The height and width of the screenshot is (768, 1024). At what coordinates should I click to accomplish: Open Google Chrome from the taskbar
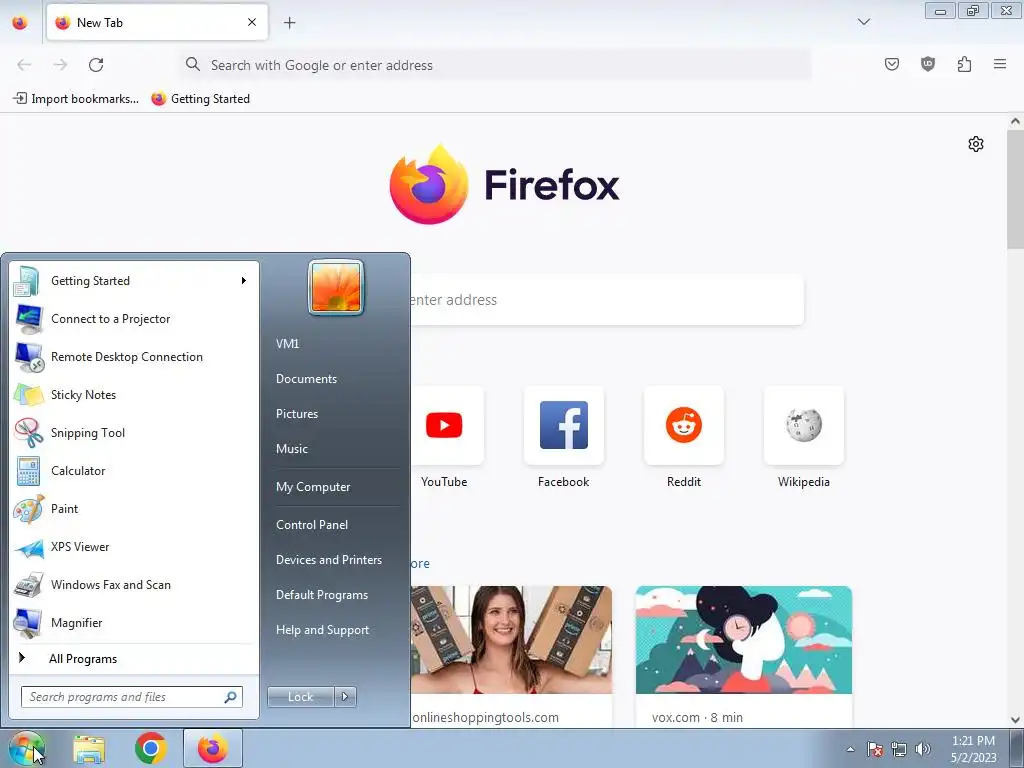[150, 748]
